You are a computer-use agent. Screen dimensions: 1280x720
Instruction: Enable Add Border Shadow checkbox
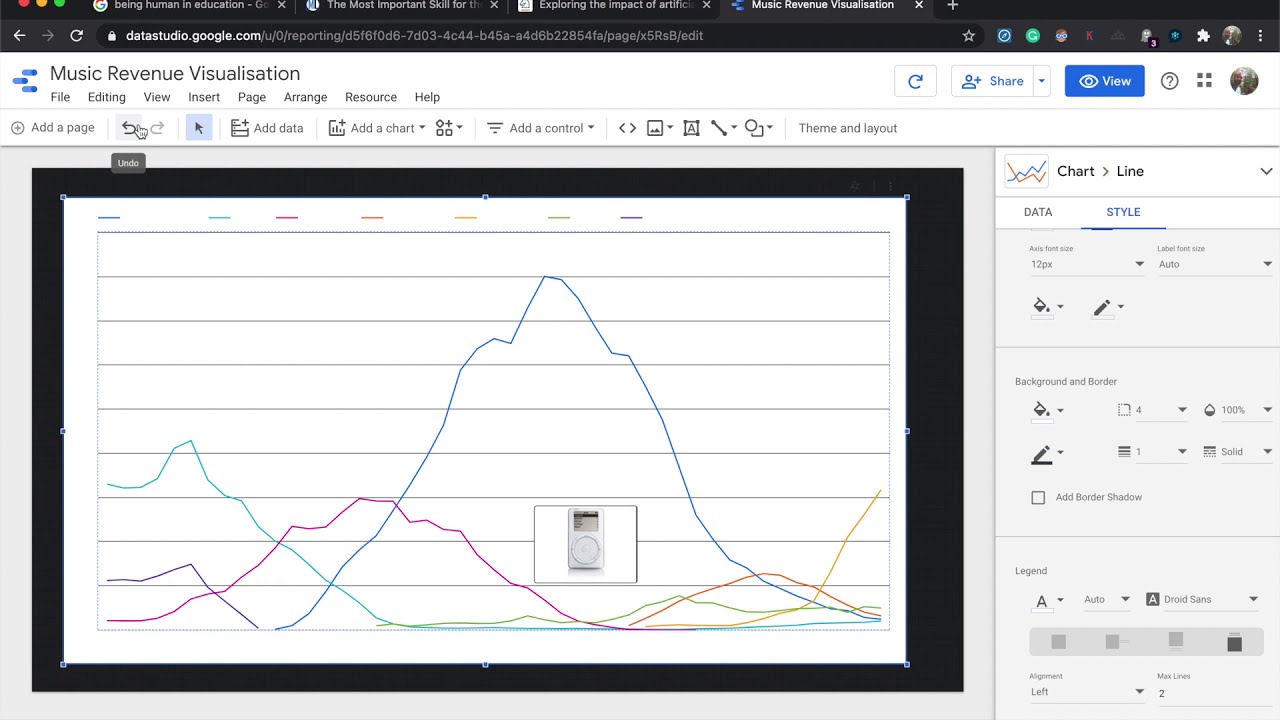pyautogui.click(x=1038, y=497)
